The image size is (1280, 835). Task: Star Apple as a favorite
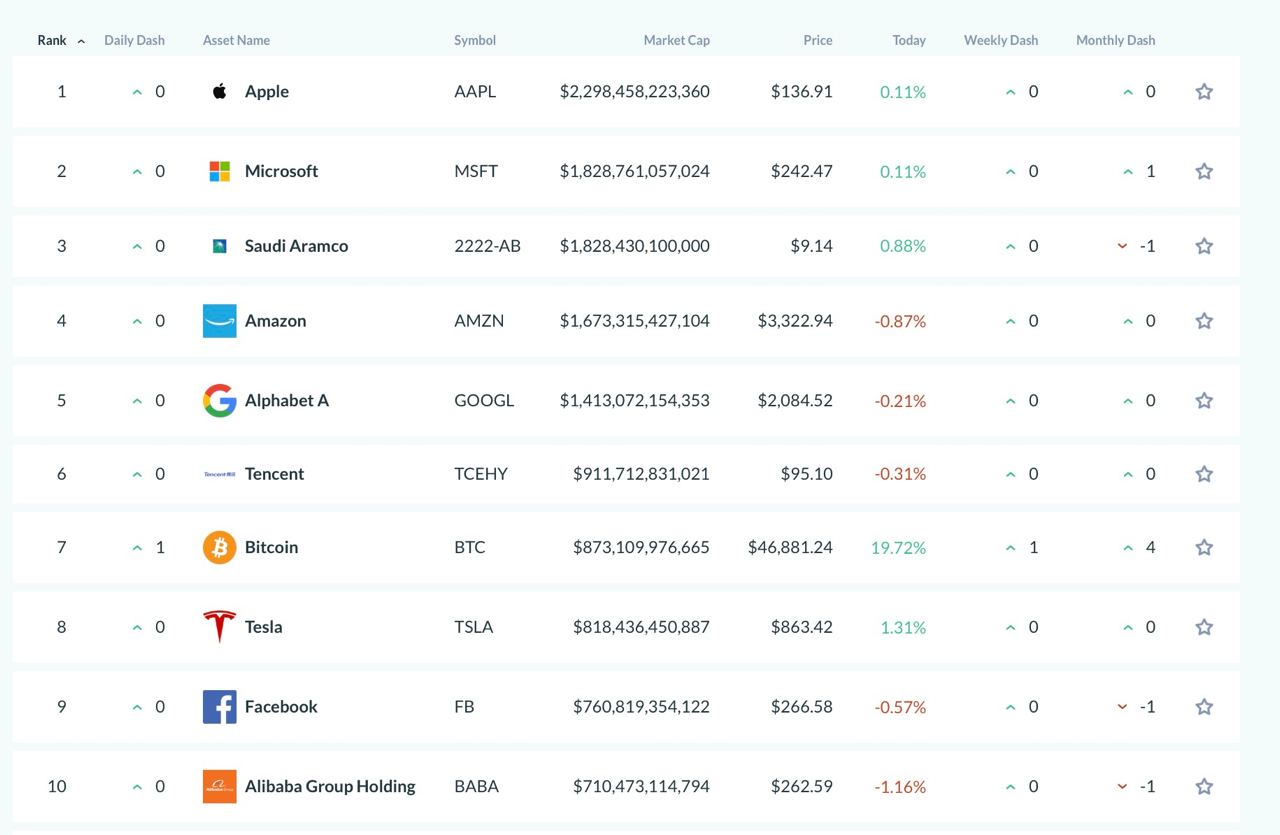pyautogui.click(x=1204, y=91)
